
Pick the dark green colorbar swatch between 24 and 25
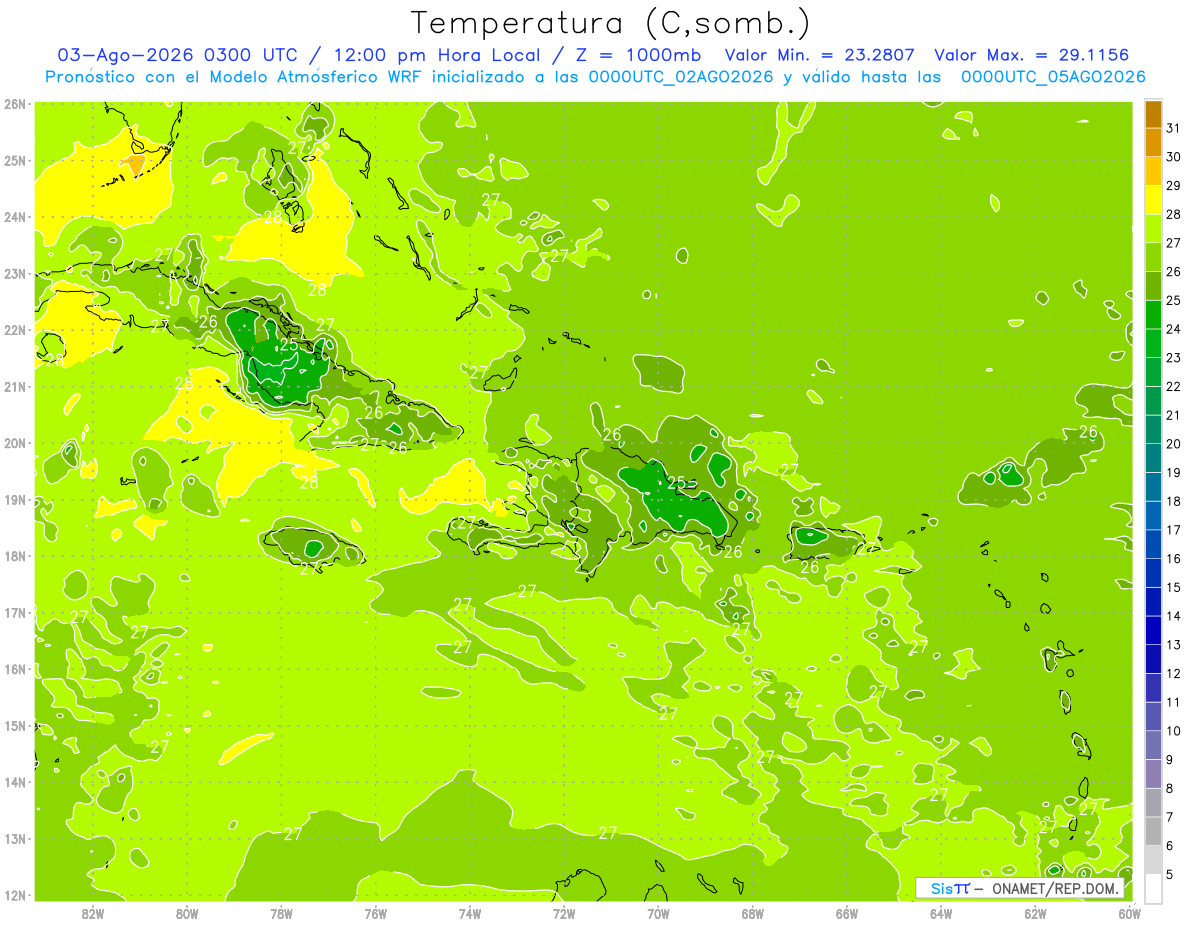click(1153, 314)
